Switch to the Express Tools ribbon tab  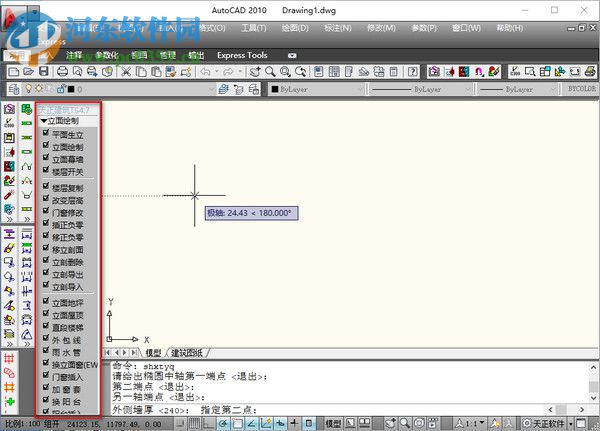tap(242, 55)
